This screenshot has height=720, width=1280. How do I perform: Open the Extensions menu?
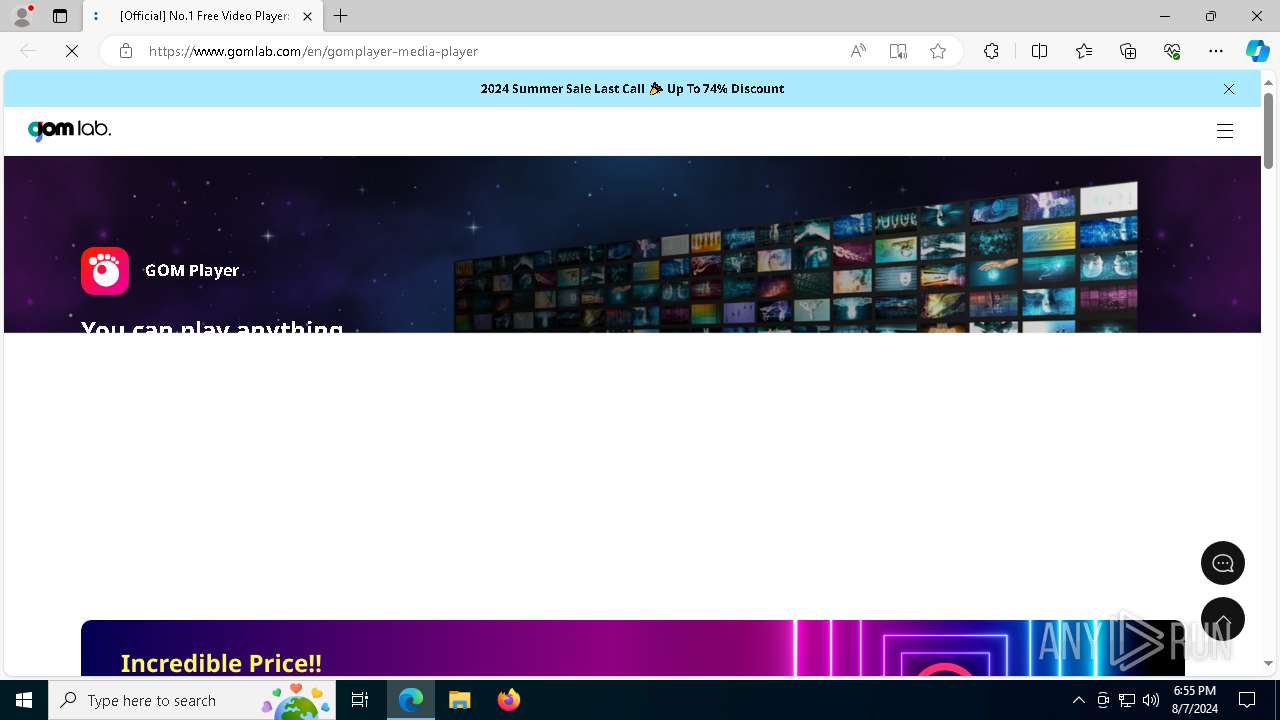point(991,51)
